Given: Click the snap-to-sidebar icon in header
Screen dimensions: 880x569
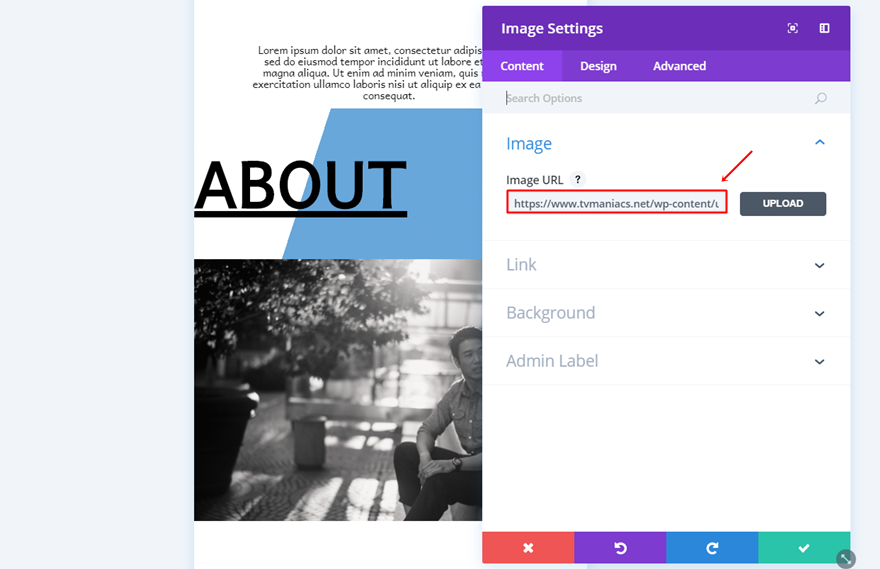Looking at the screenshot, I should point(824,28).
